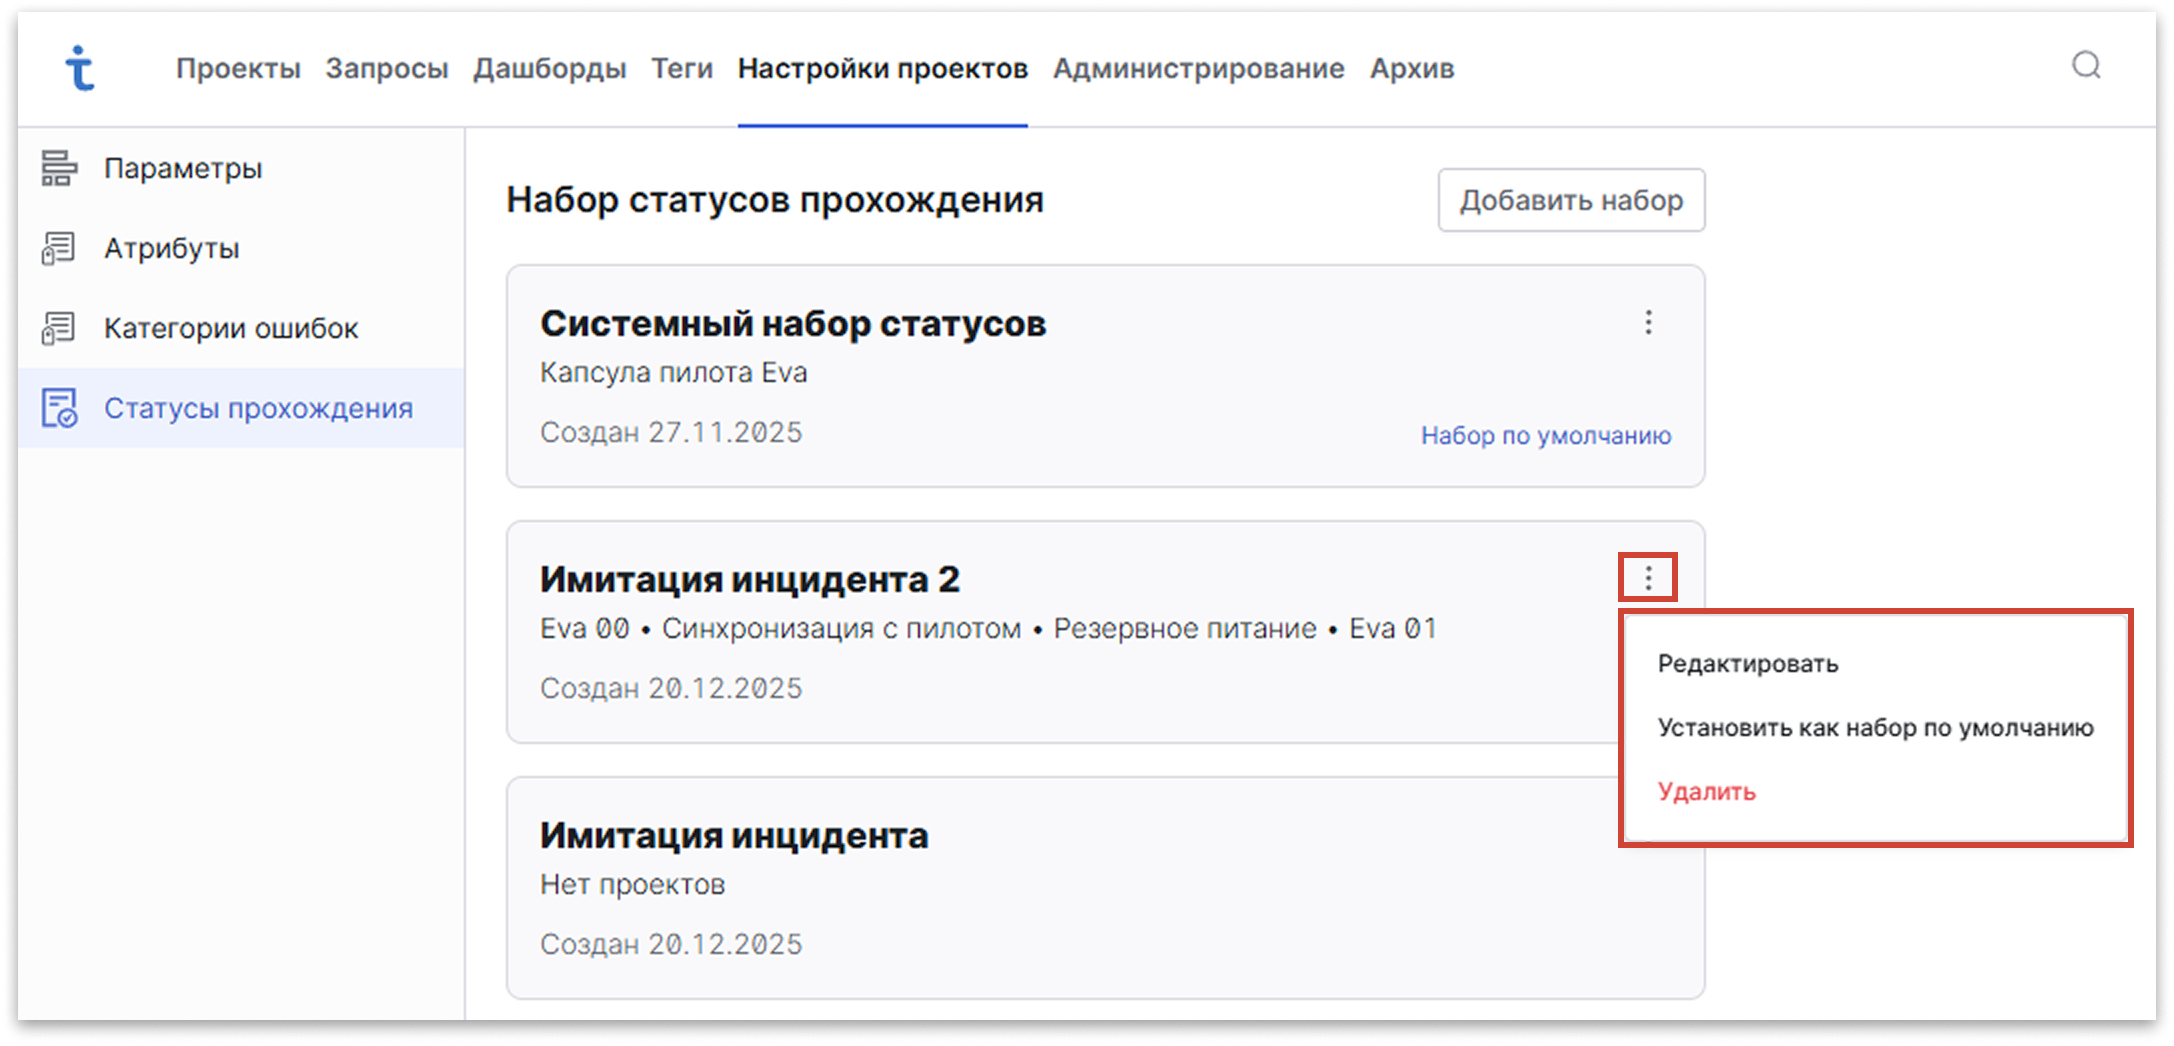Click the highlighted three-dot menu on Имитация инцидента 2
The image size is (2174, 1046).
[x=1646, y=575]
